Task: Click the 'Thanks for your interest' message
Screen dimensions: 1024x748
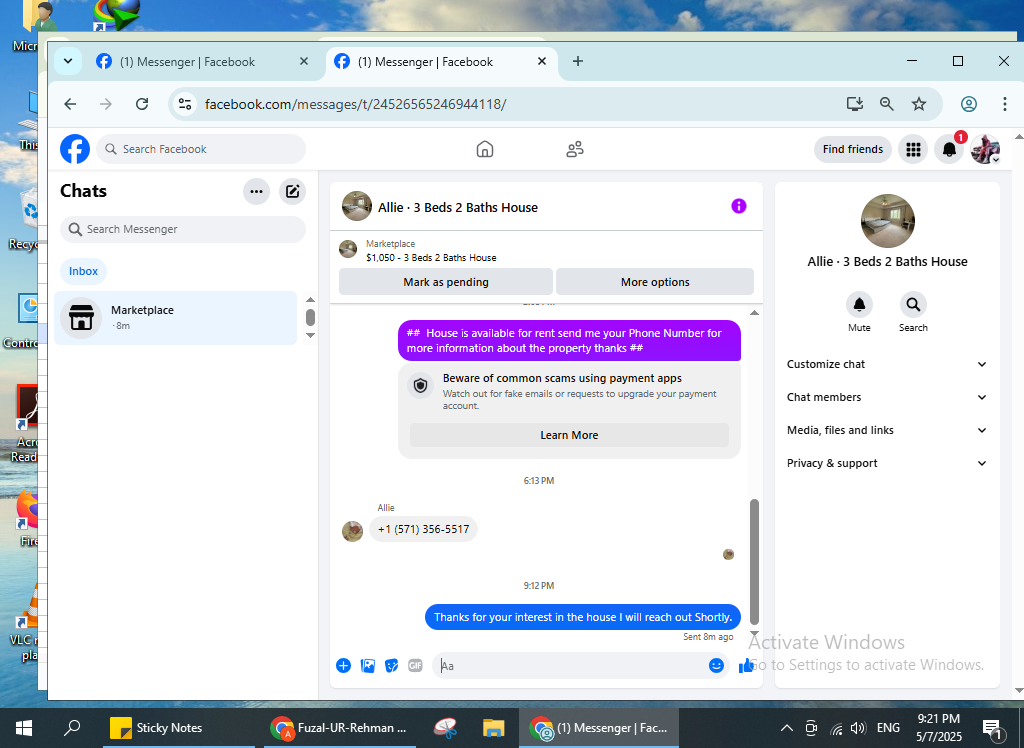Action: (x=583, y=617)
